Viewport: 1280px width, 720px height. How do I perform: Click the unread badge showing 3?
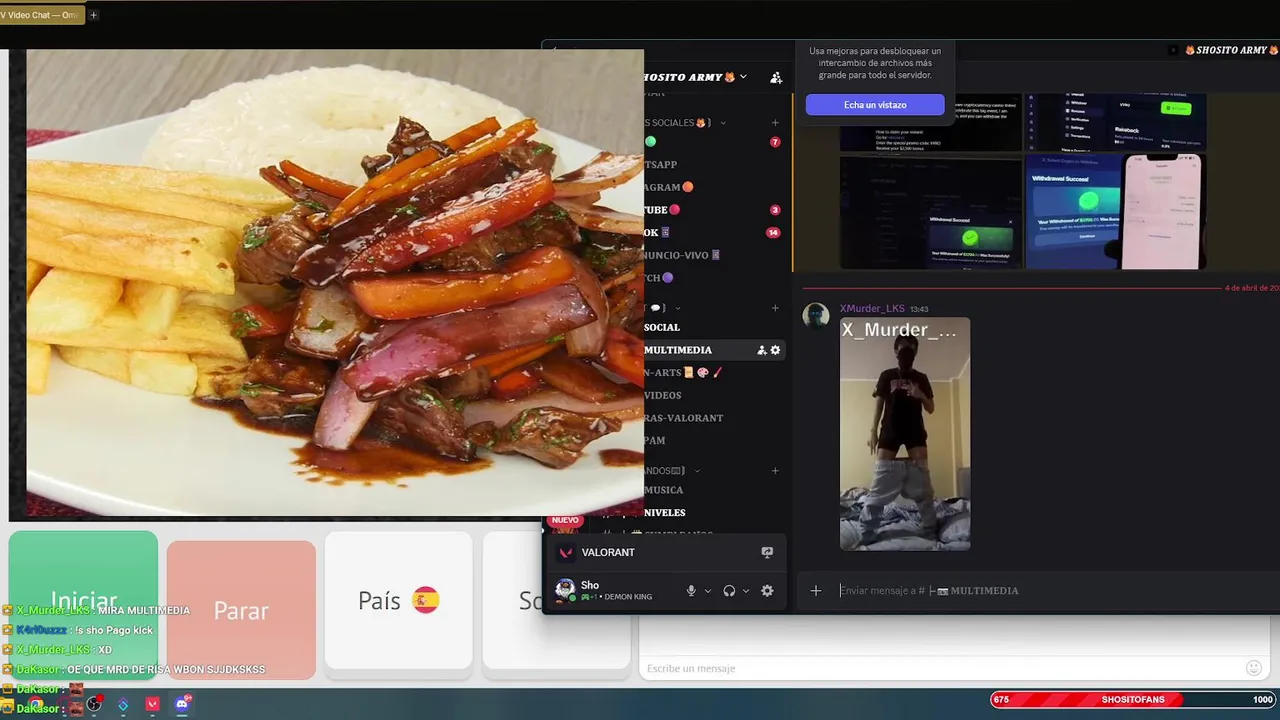coord(775,210)
